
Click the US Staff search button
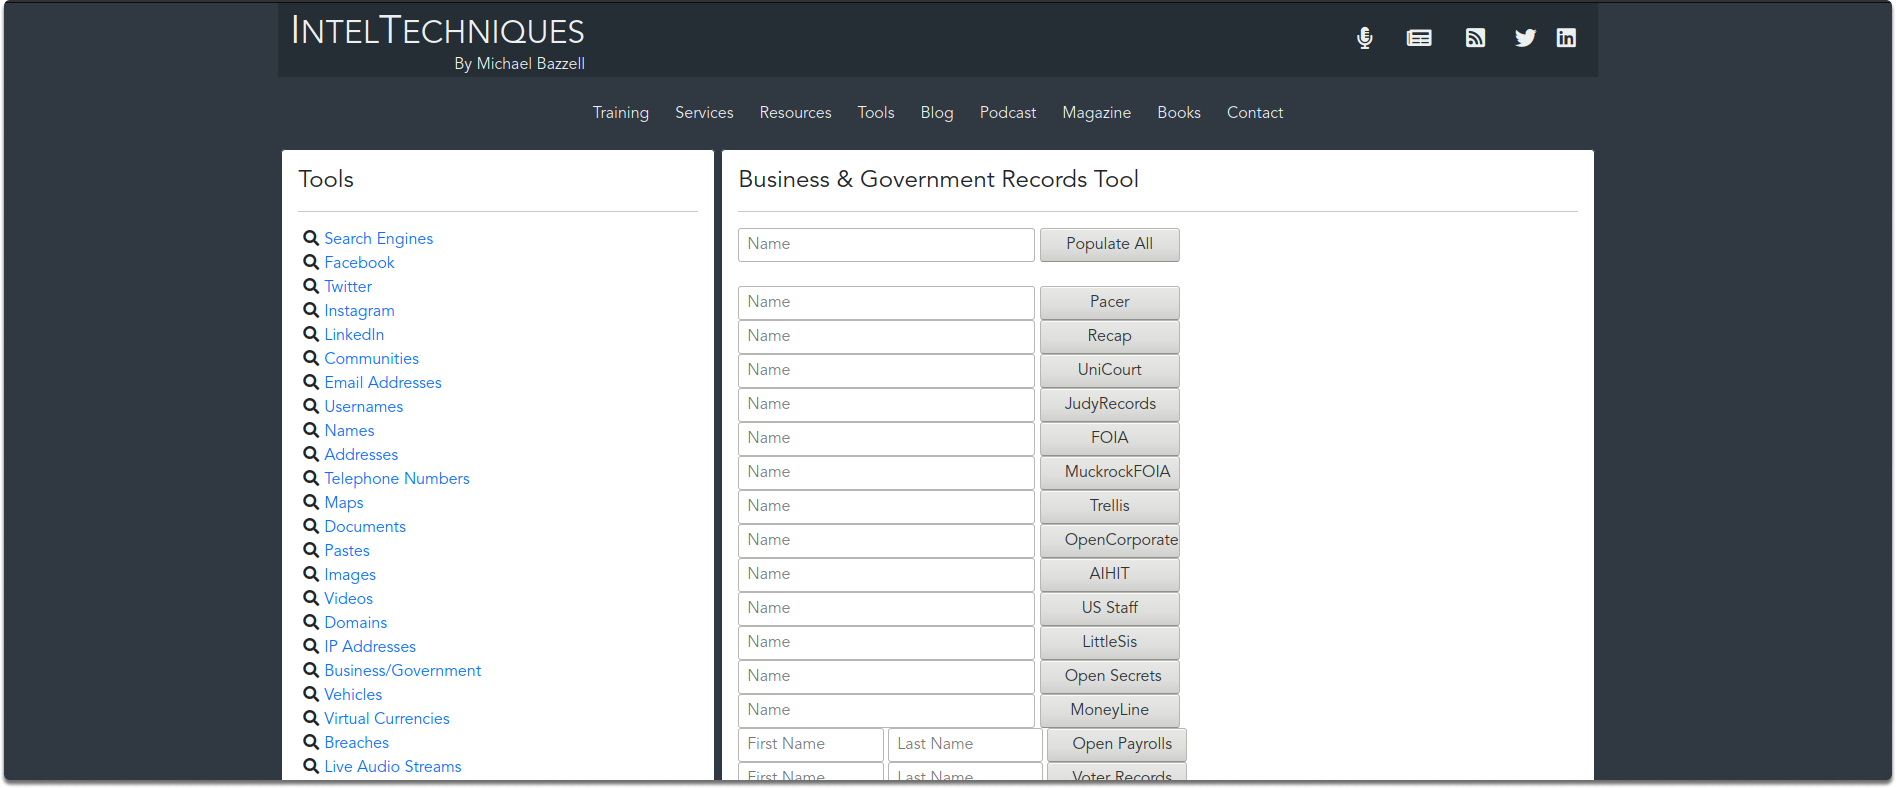[1110, 608]
